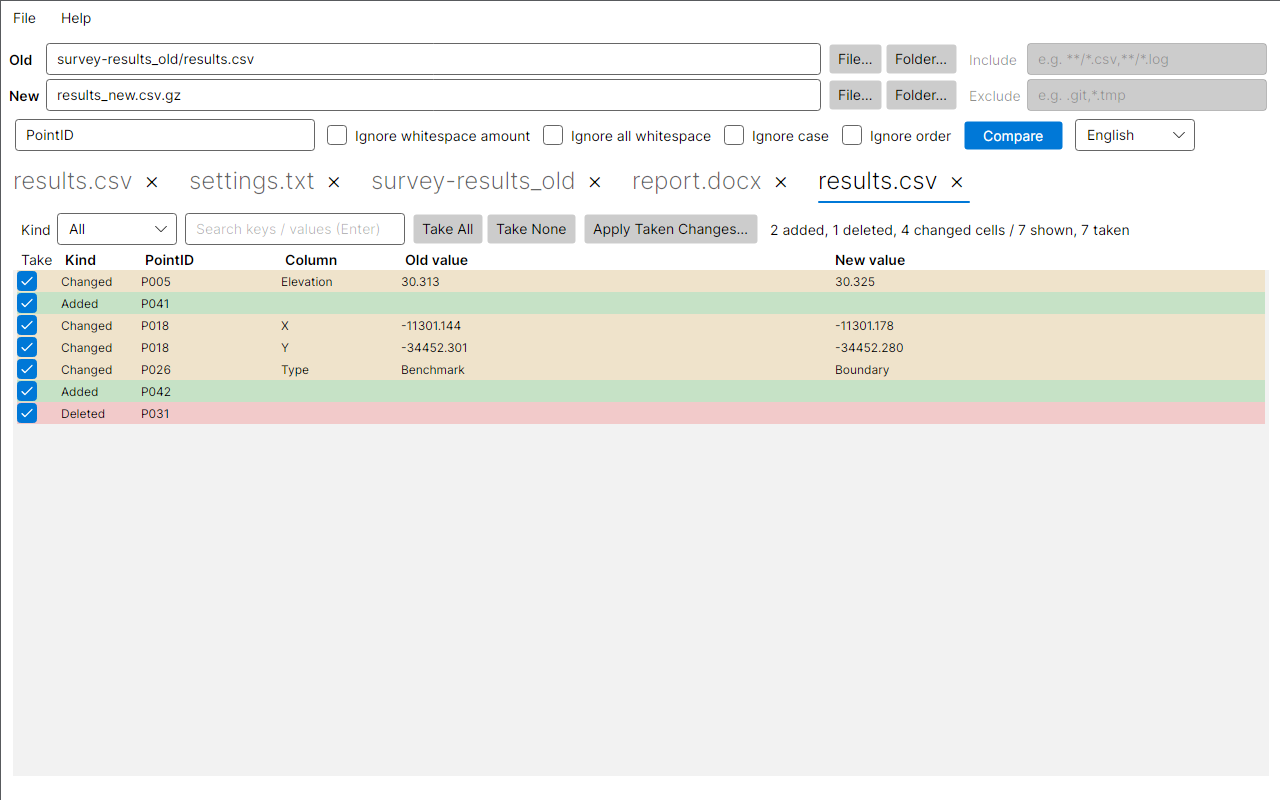
Task: Click the Benchmark old value cell
Action: click(x=433, y=370)
